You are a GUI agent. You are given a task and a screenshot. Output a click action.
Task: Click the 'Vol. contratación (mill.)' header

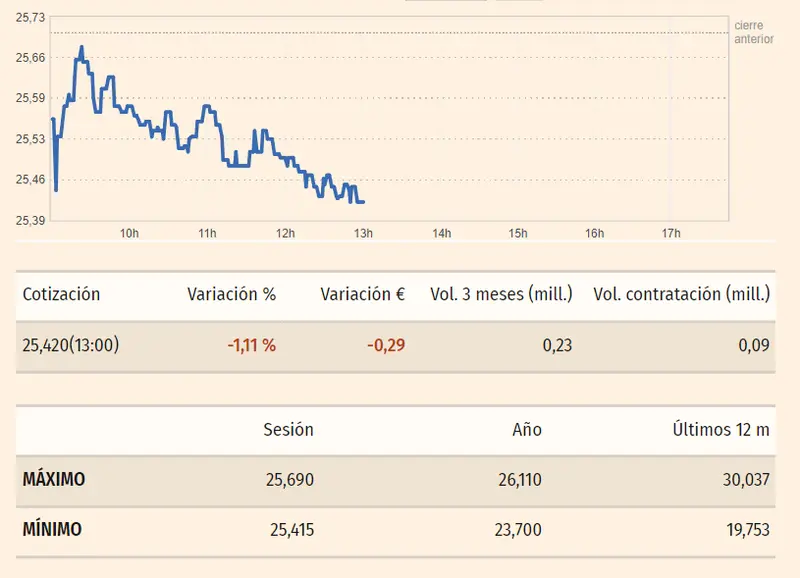(x=682, y=295)
